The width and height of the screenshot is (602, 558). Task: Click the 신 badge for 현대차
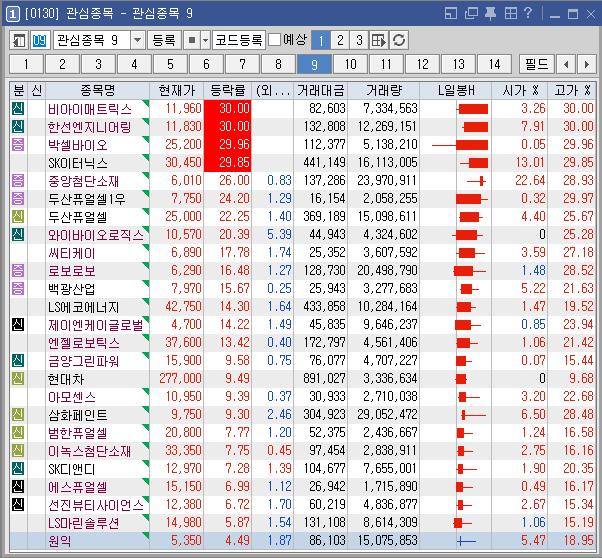(x=18, y=379)
